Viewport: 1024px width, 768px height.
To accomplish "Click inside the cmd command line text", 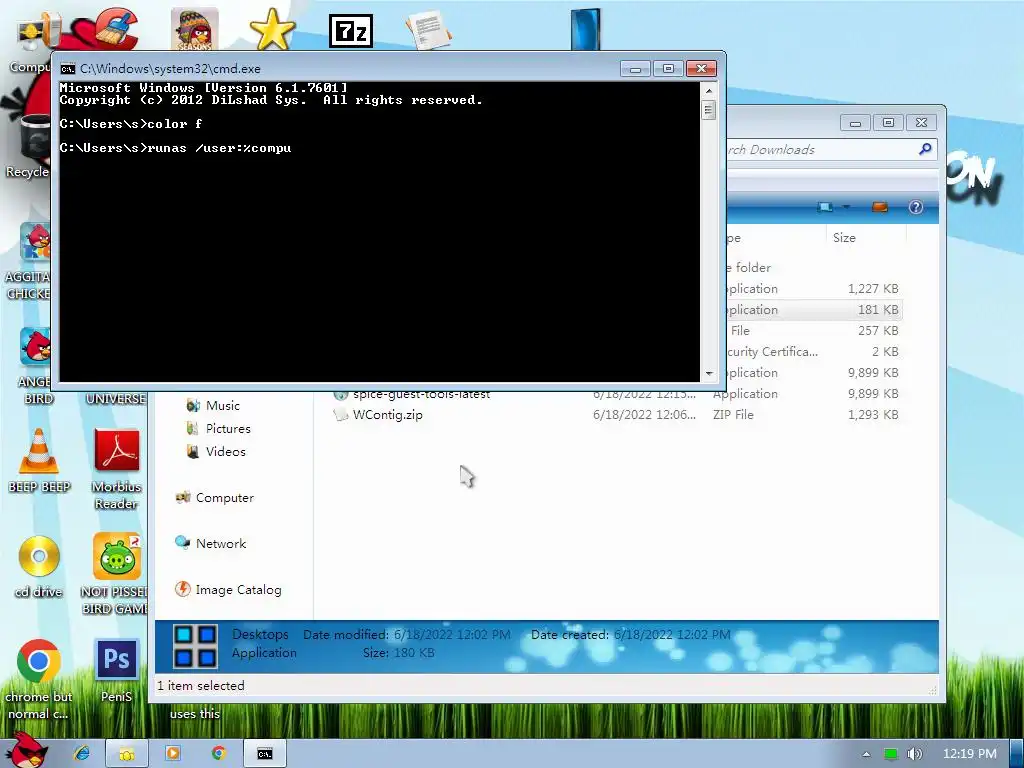I will (175, 148).
